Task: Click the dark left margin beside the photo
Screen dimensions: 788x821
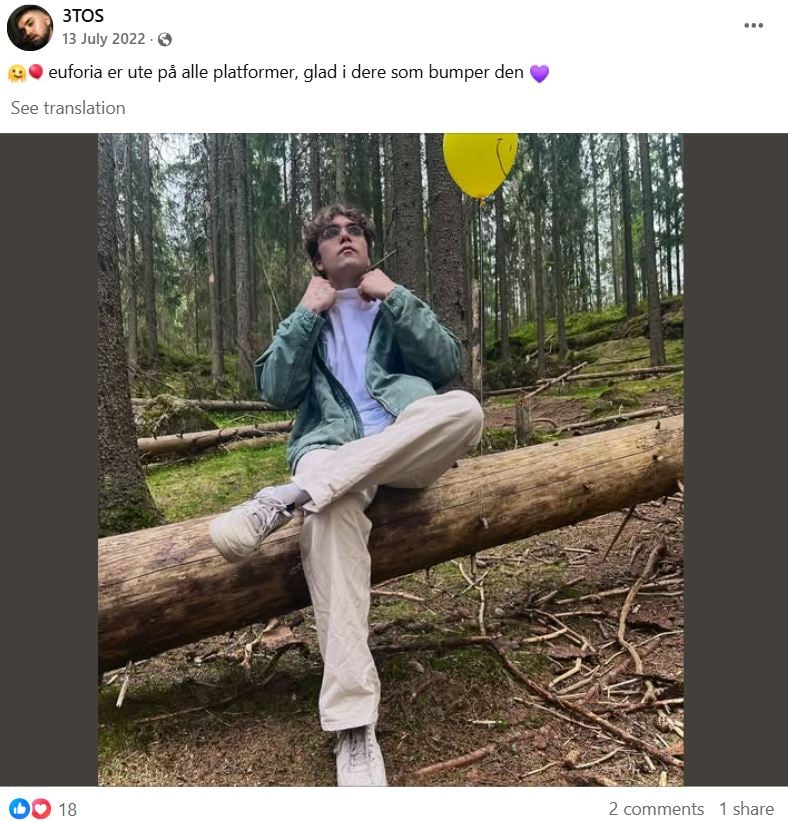Action: click(x=48, y=460)
